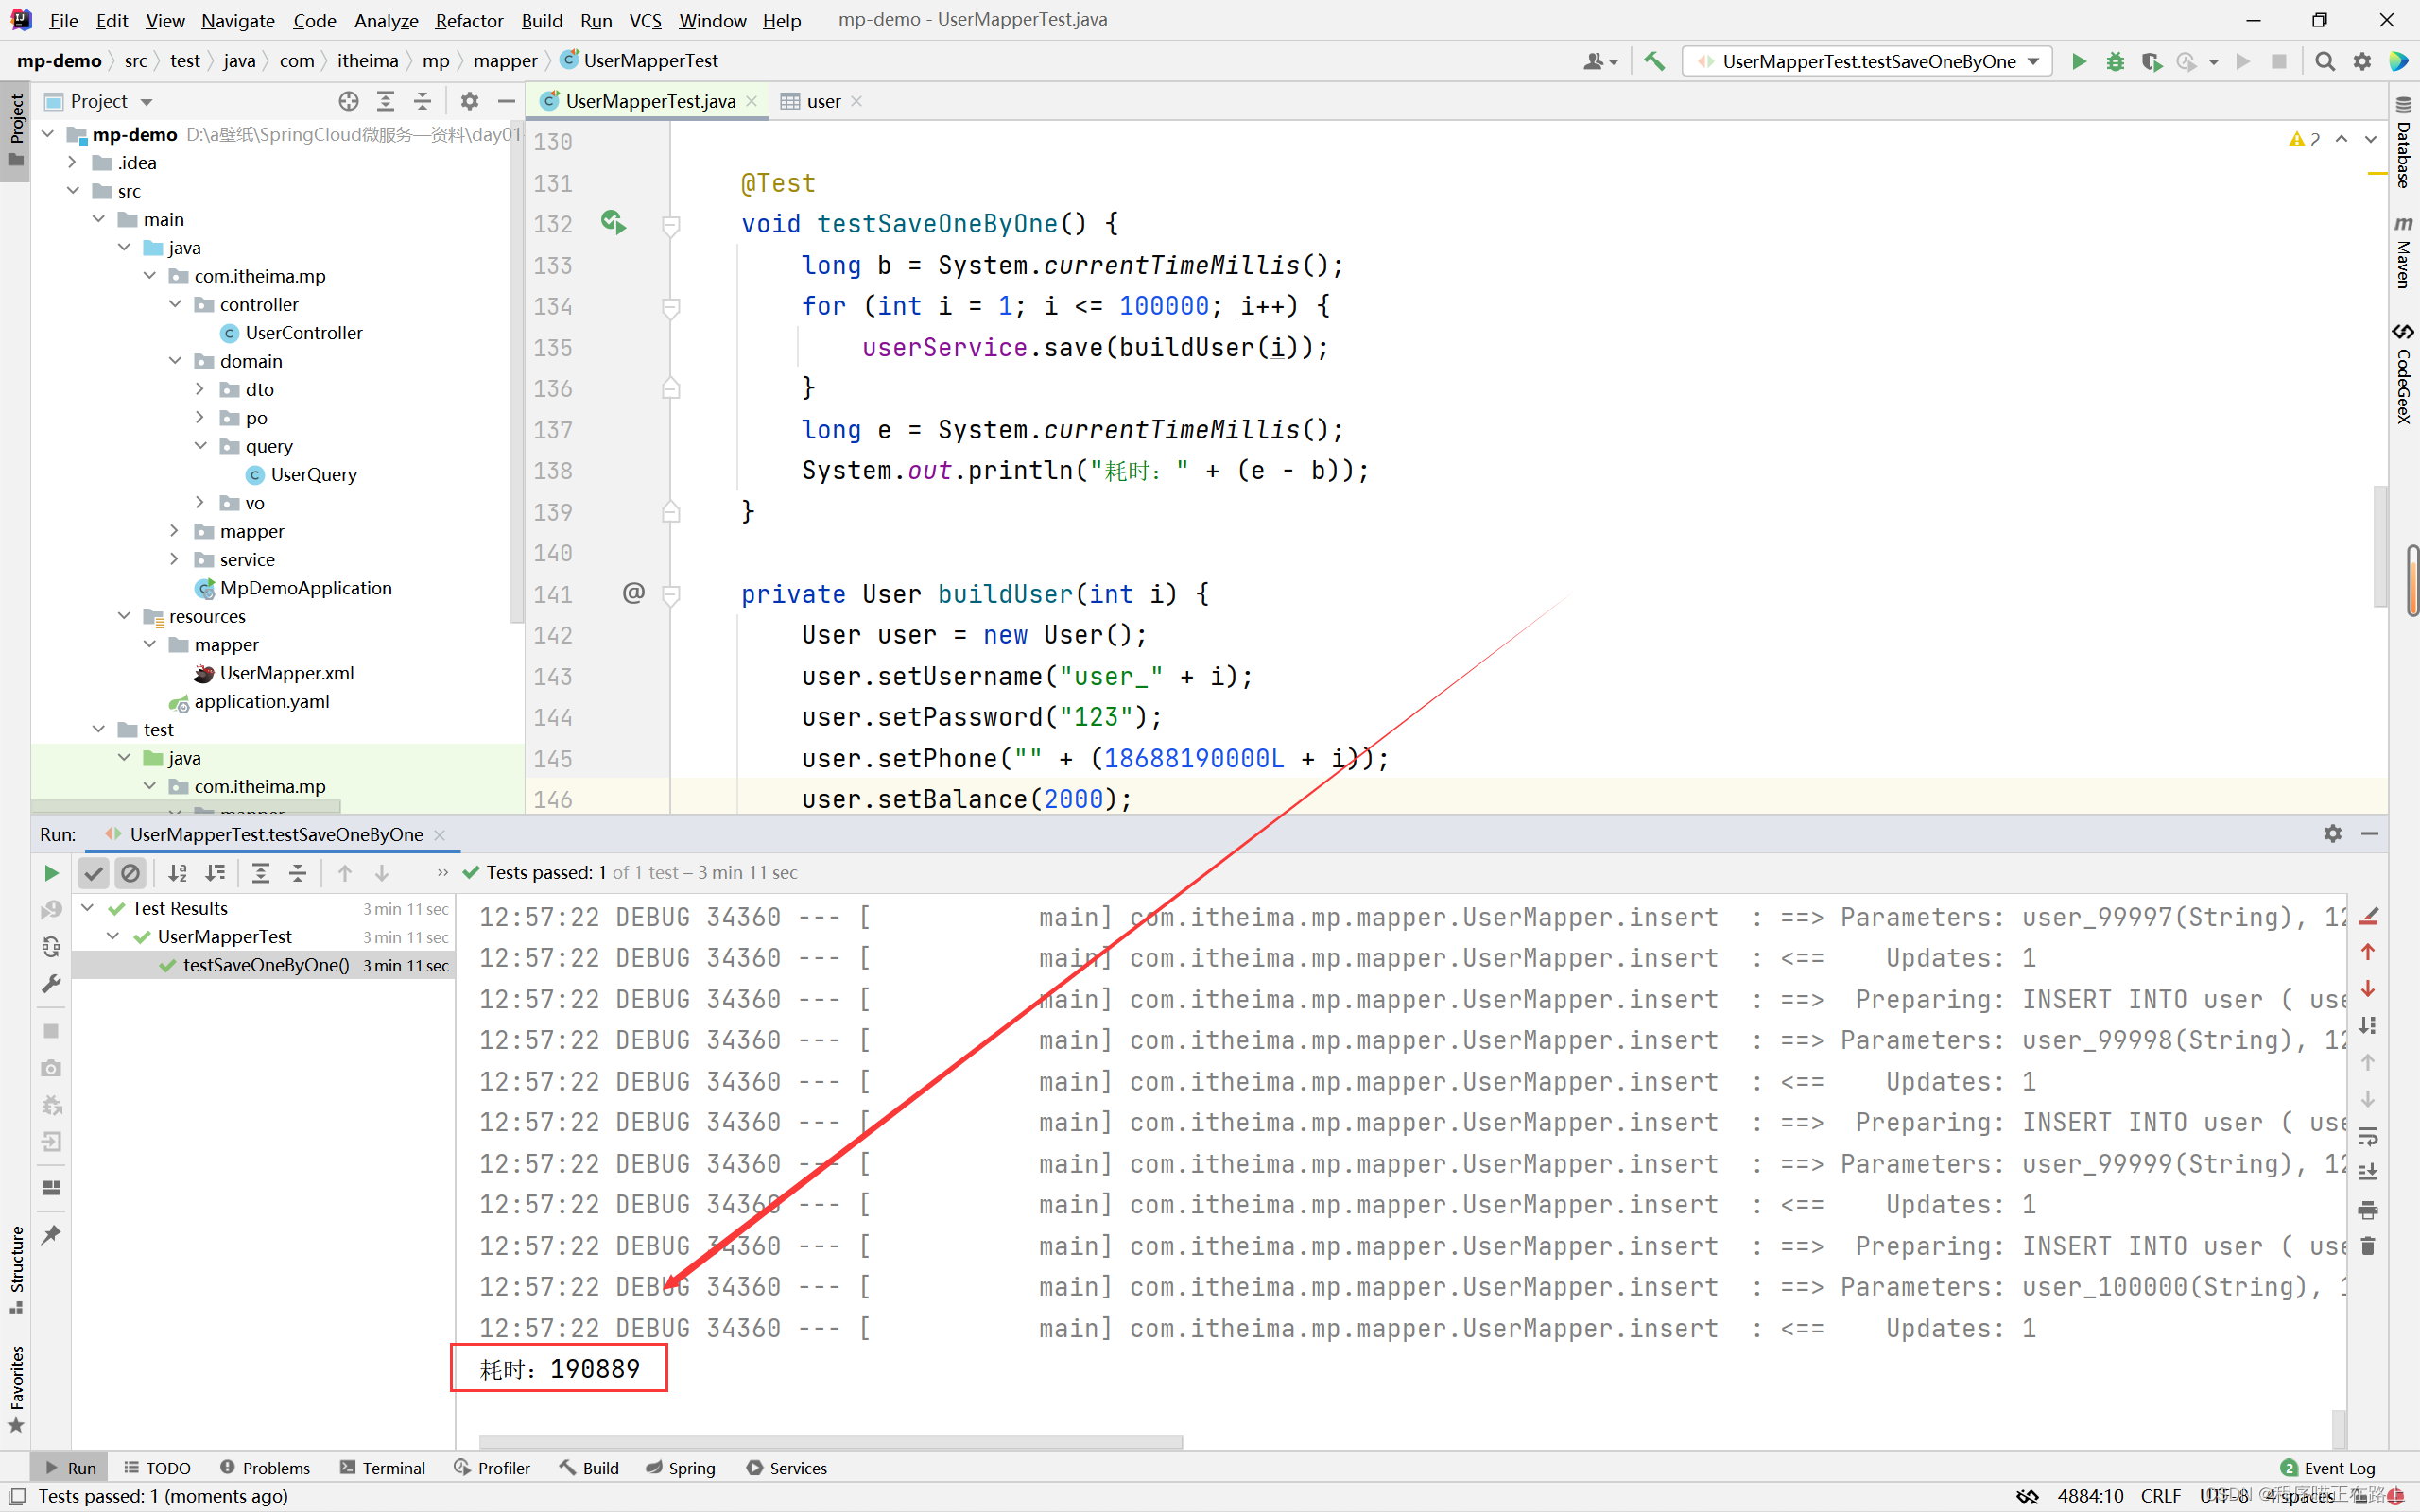
Task: Expand the service folder in project tree
Action: pyautogui.click(x=197, y=558)
